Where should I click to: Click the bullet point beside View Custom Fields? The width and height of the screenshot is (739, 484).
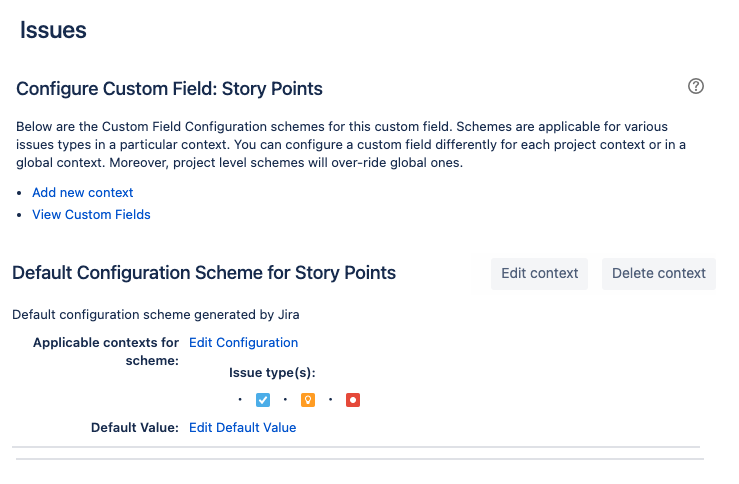tap(21, 215)
